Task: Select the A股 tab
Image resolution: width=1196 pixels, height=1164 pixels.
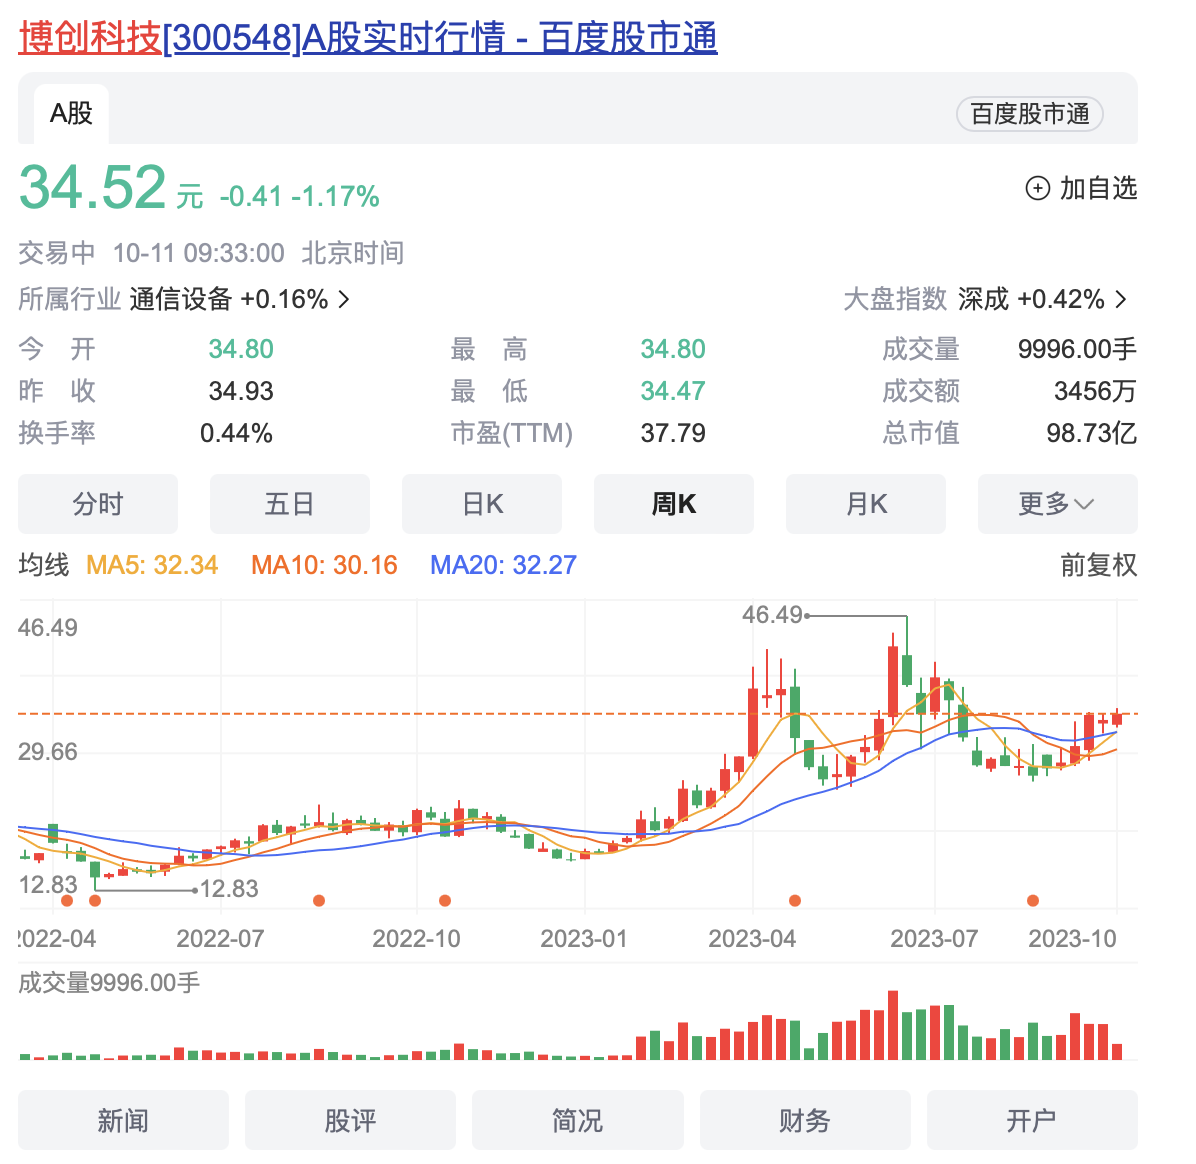Action: point(71,114)
